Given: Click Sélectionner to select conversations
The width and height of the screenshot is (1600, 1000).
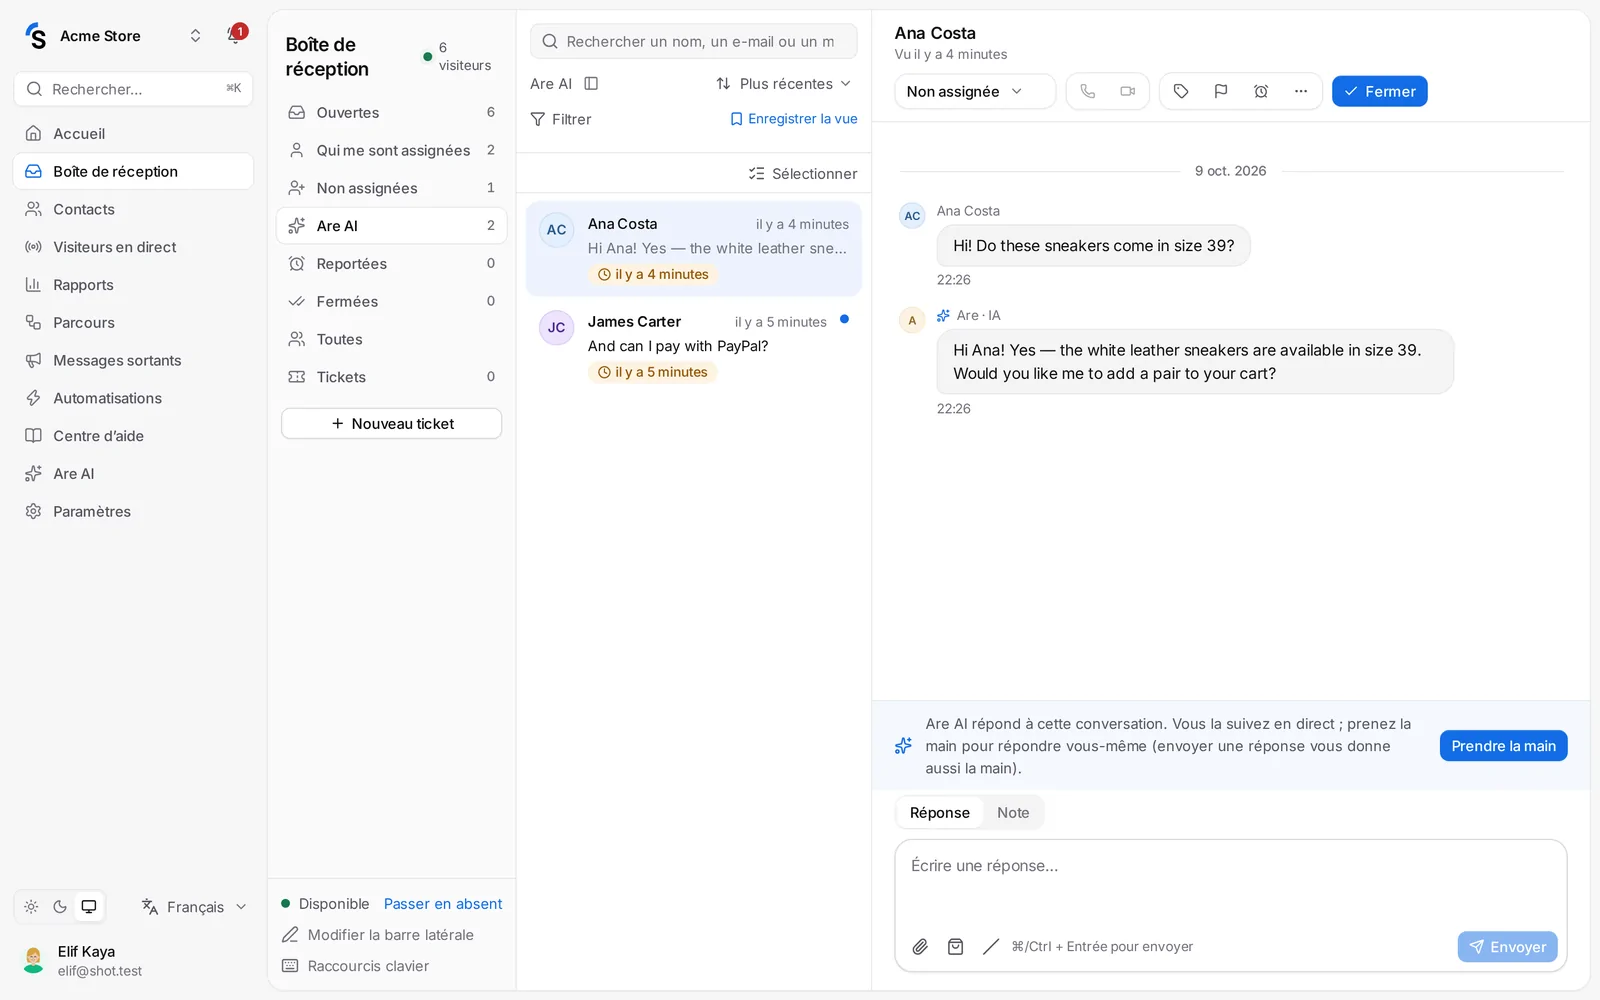Looking at the screenshot, I should [x=803, y=174].
